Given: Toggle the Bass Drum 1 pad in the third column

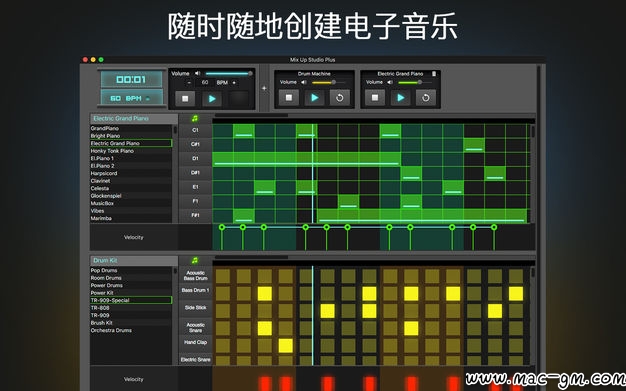Looking at the screenshot, I should coord(264,294).
